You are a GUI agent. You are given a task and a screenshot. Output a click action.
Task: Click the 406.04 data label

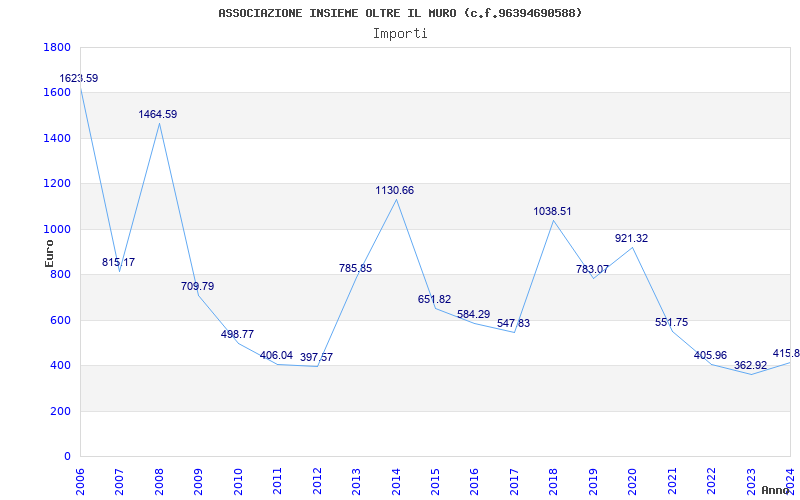point(277,355)
